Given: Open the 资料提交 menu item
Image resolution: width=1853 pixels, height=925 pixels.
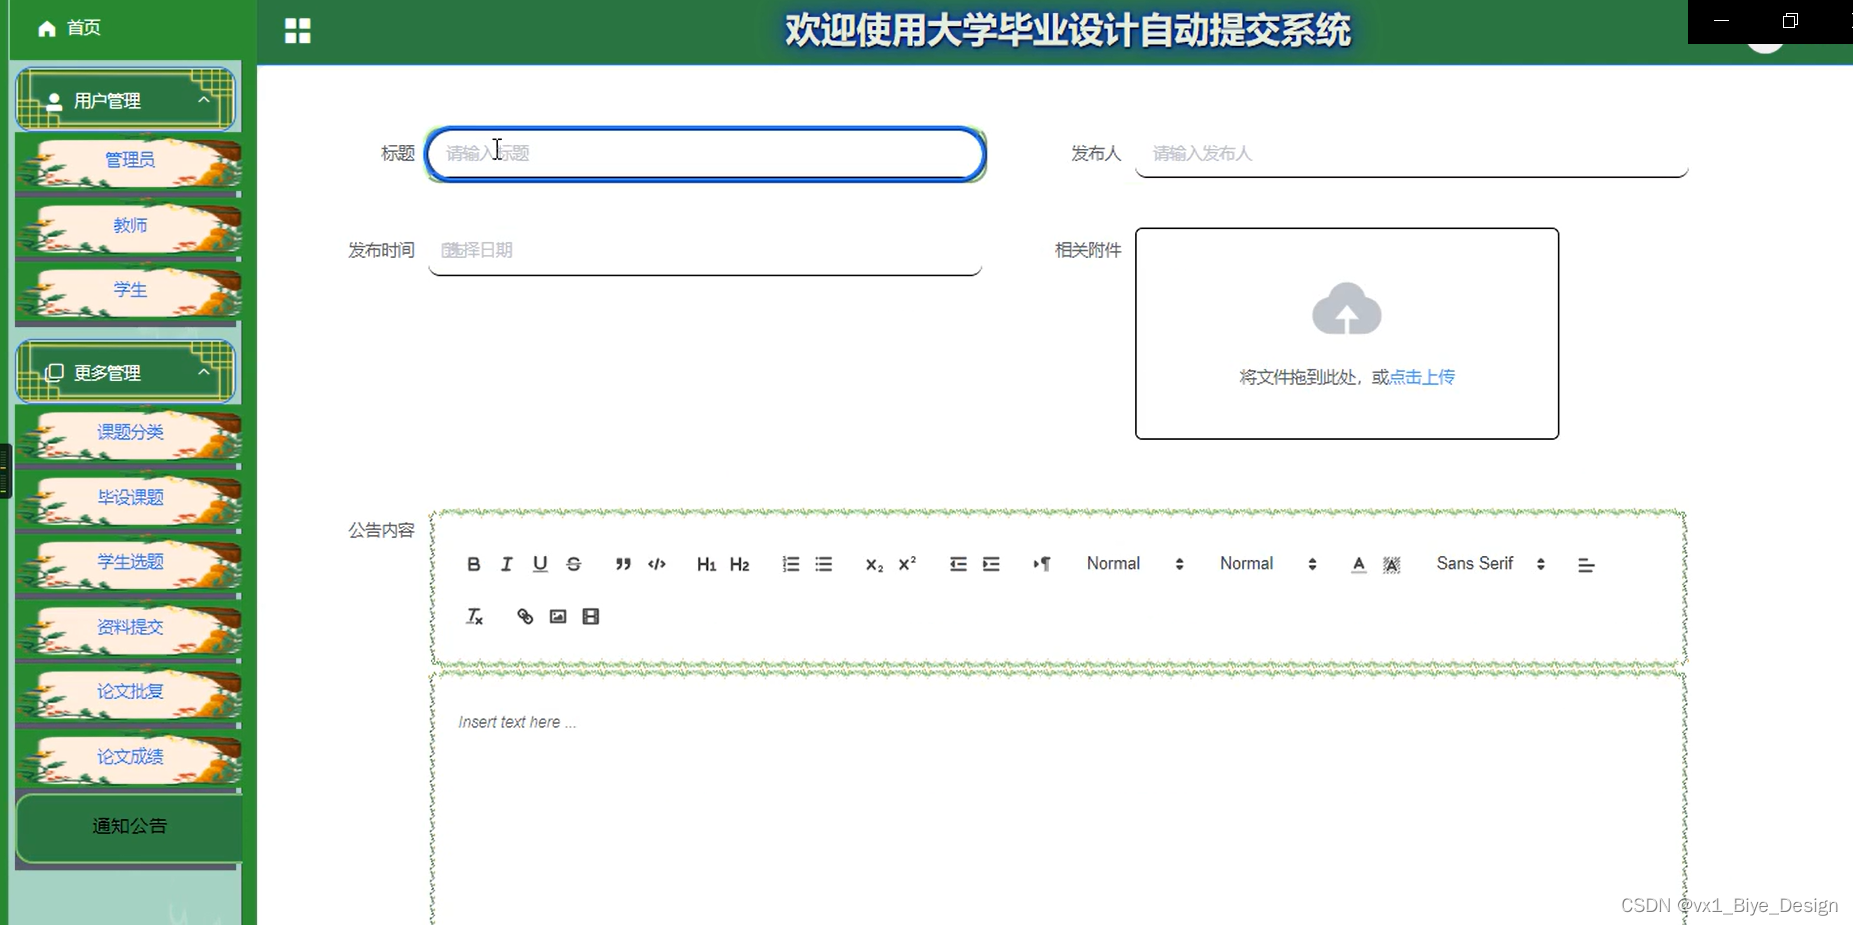Looking at the screenshot, I should tap(129, 627).
